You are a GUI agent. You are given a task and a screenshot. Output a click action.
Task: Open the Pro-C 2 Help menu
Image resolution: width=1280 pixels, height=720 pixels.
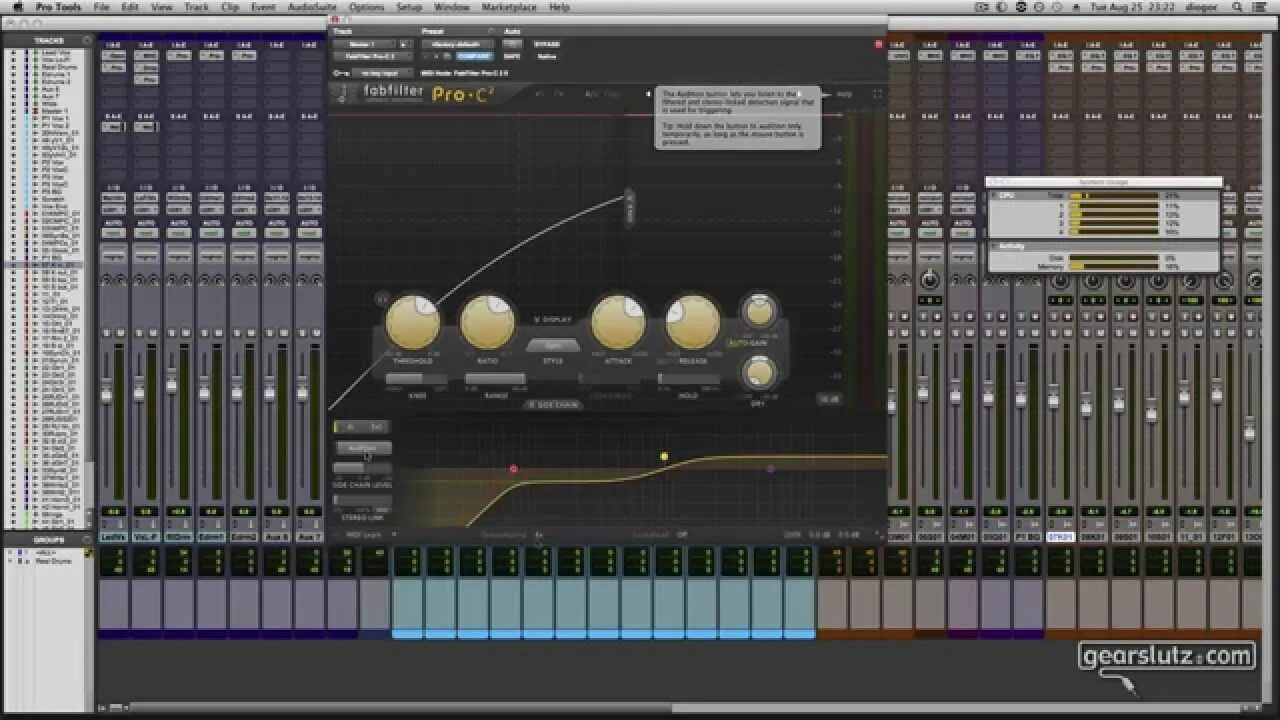[x=845, y=94]
